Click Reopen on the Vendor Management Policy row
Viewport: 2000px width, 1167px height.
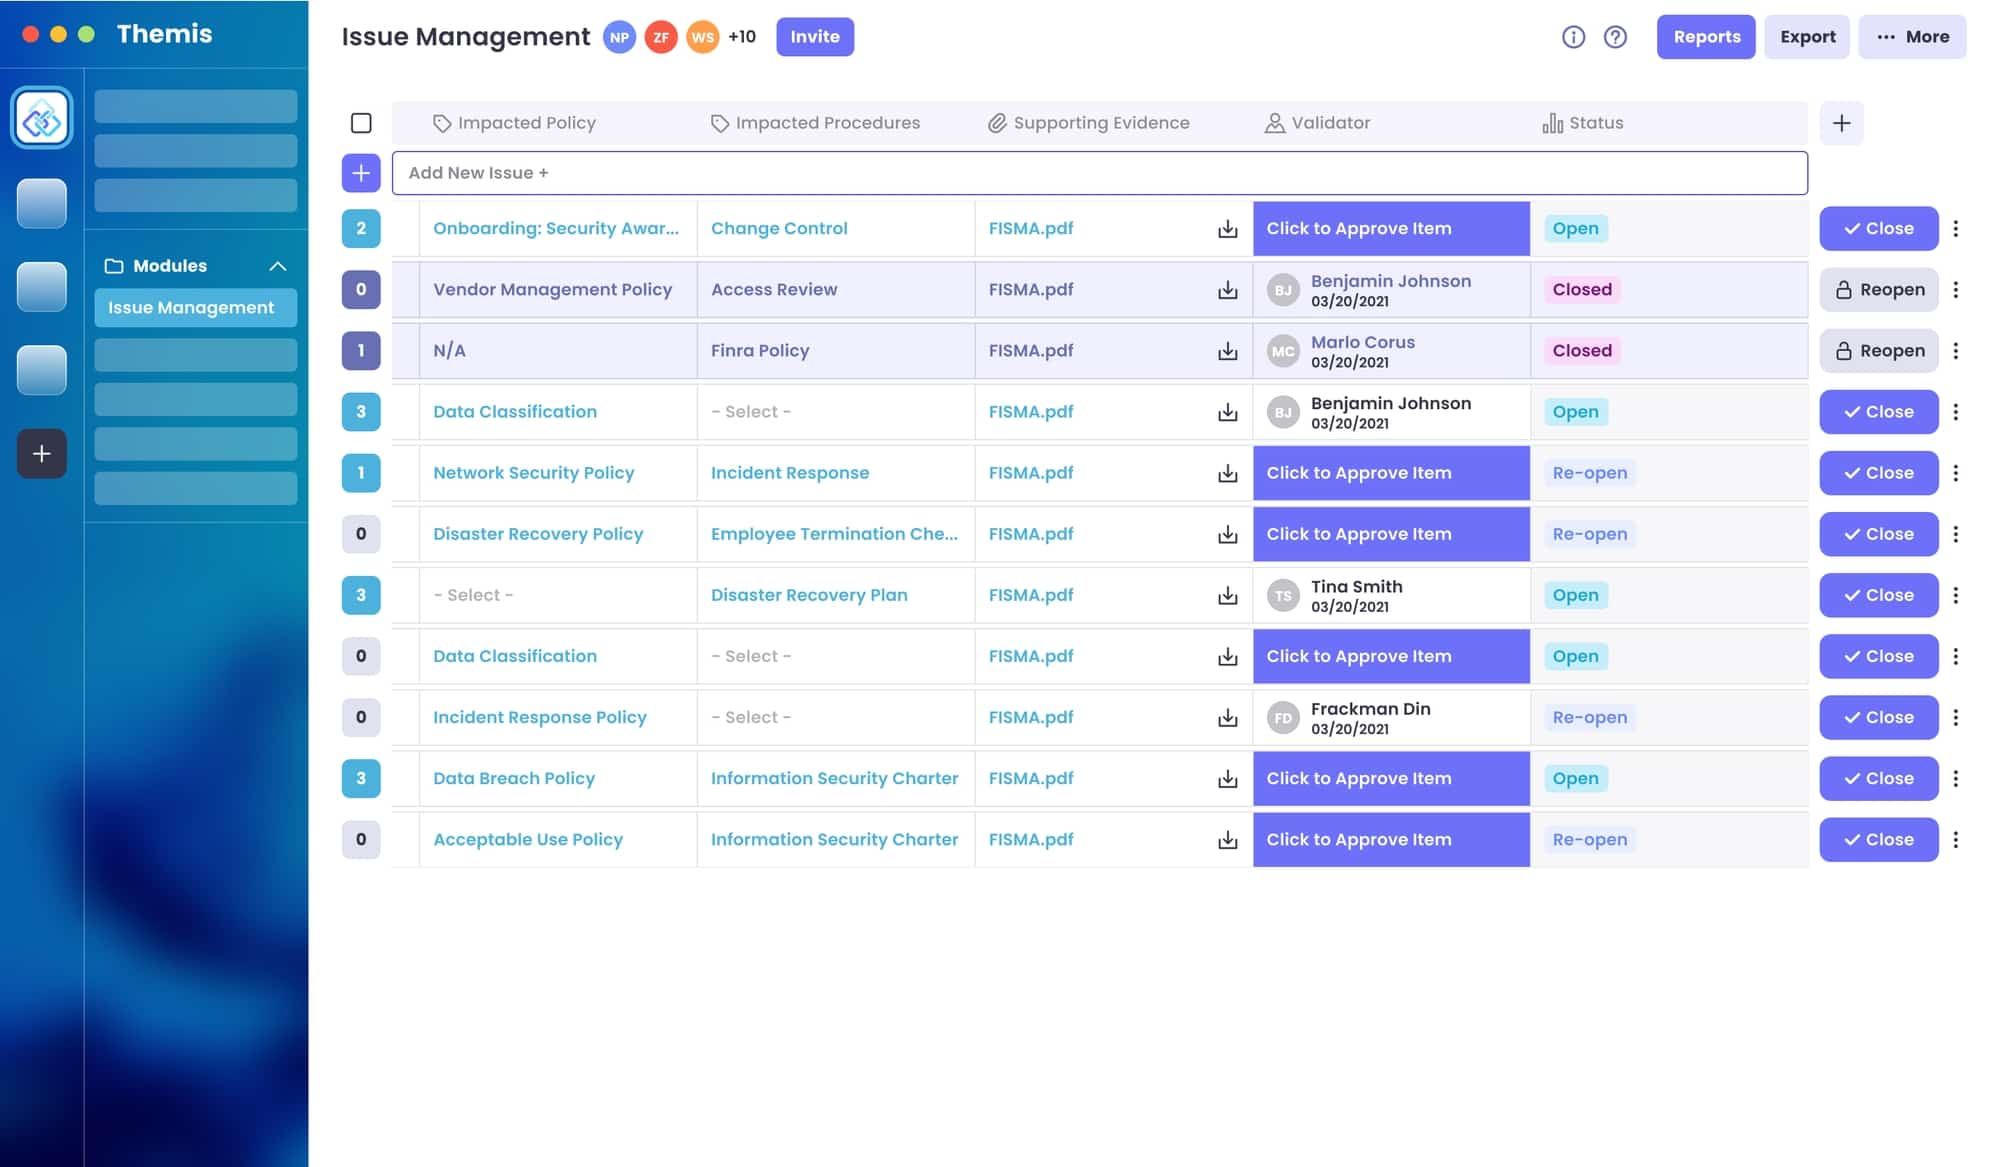1878,290
